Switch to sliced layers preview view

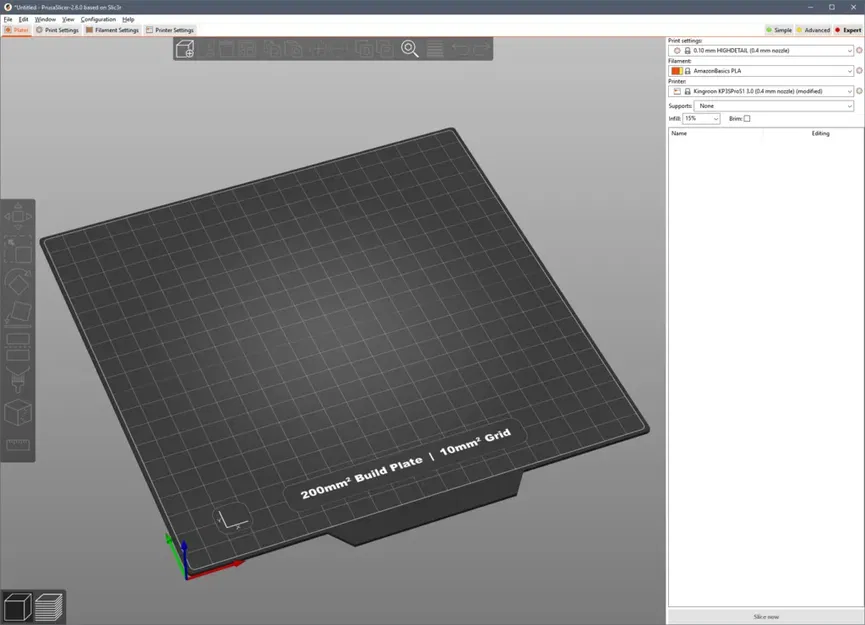(49, 606)
